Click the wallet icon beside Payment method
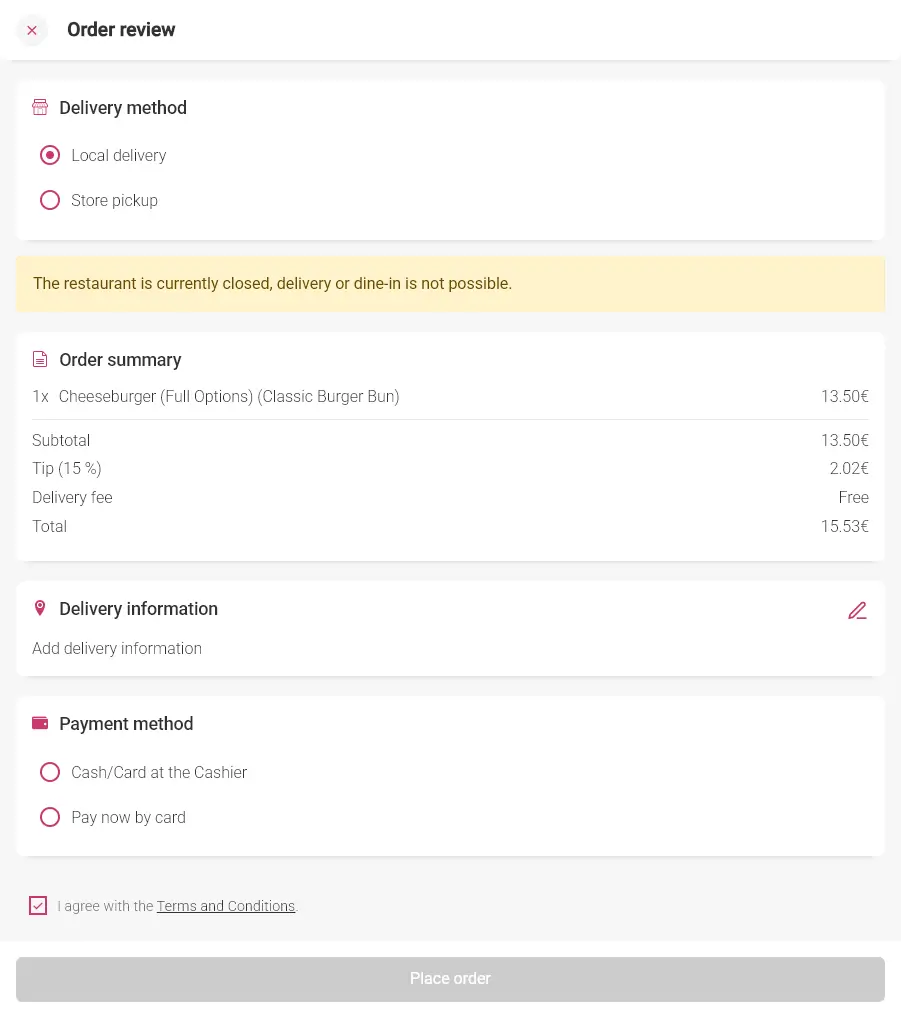Screen dimensions: 901x1018 40,723
